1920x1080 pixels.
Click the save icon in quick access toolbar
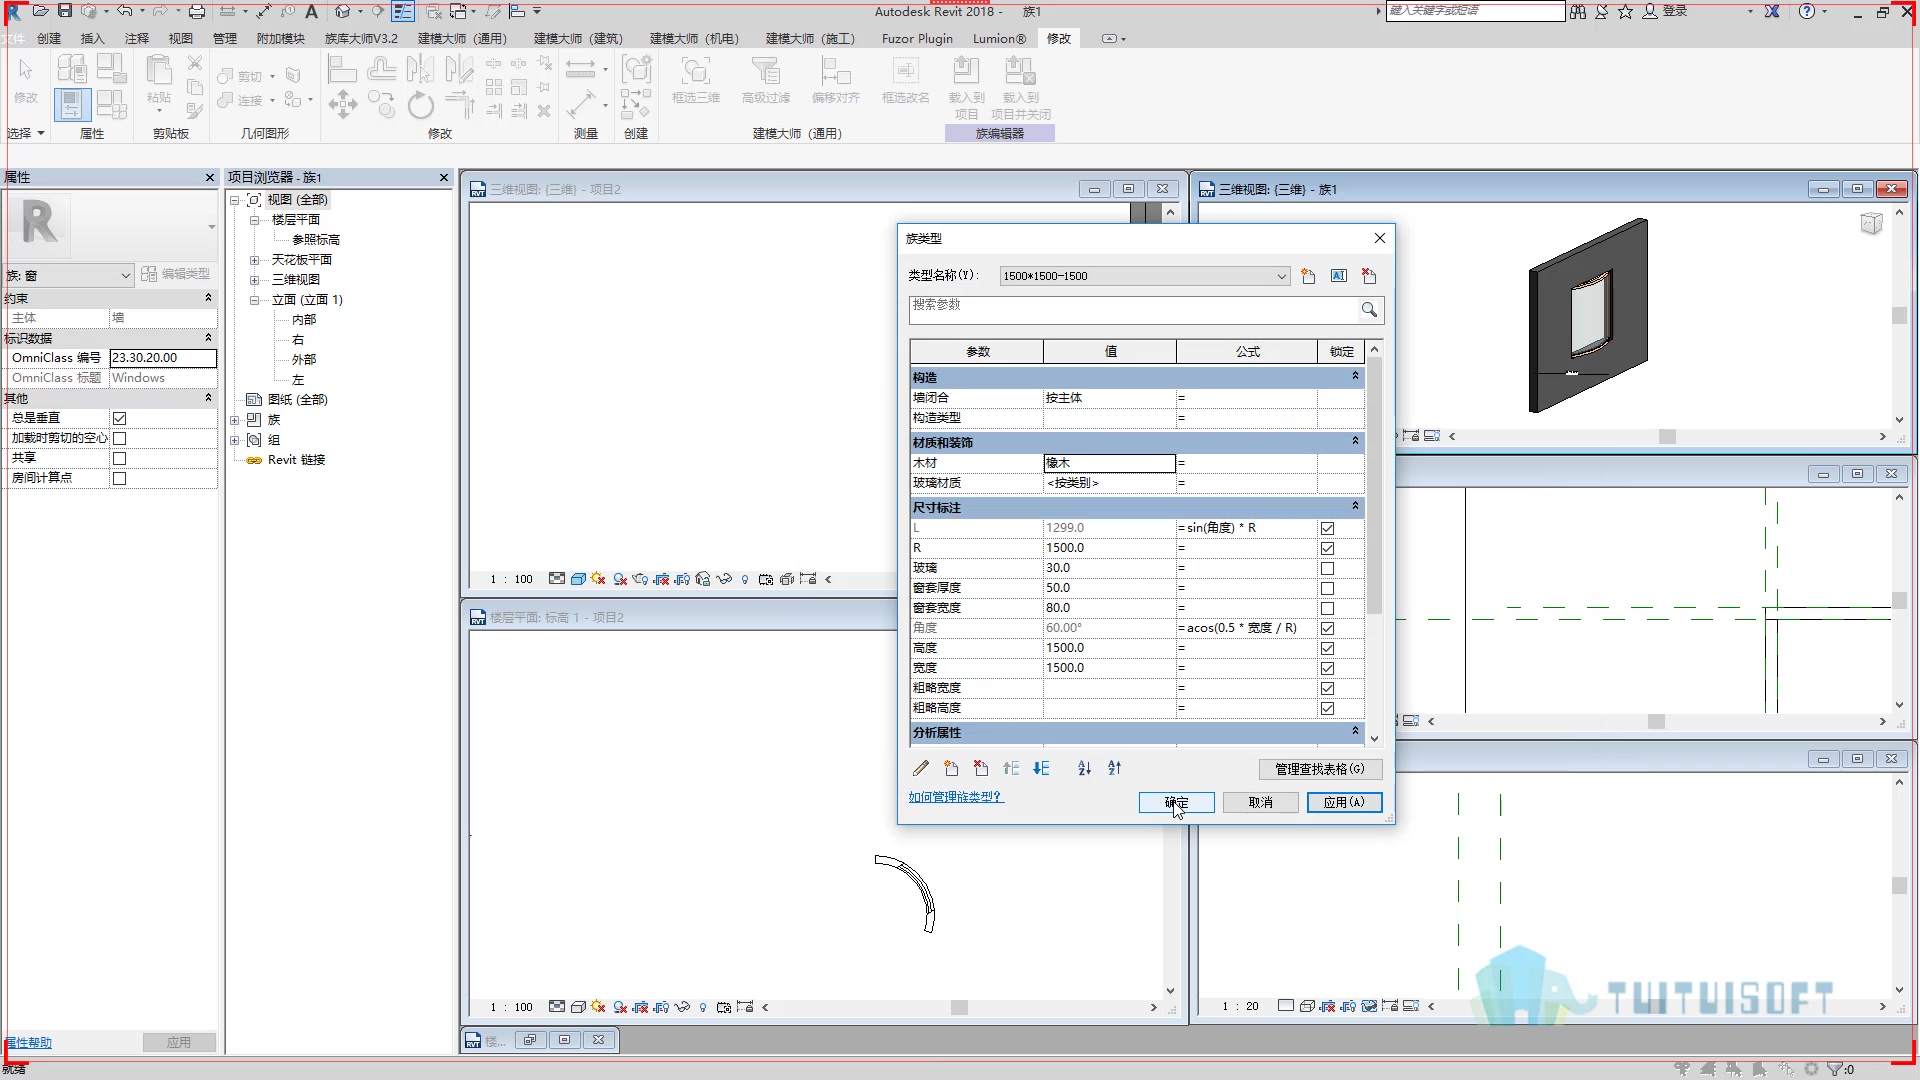point(65,11)
